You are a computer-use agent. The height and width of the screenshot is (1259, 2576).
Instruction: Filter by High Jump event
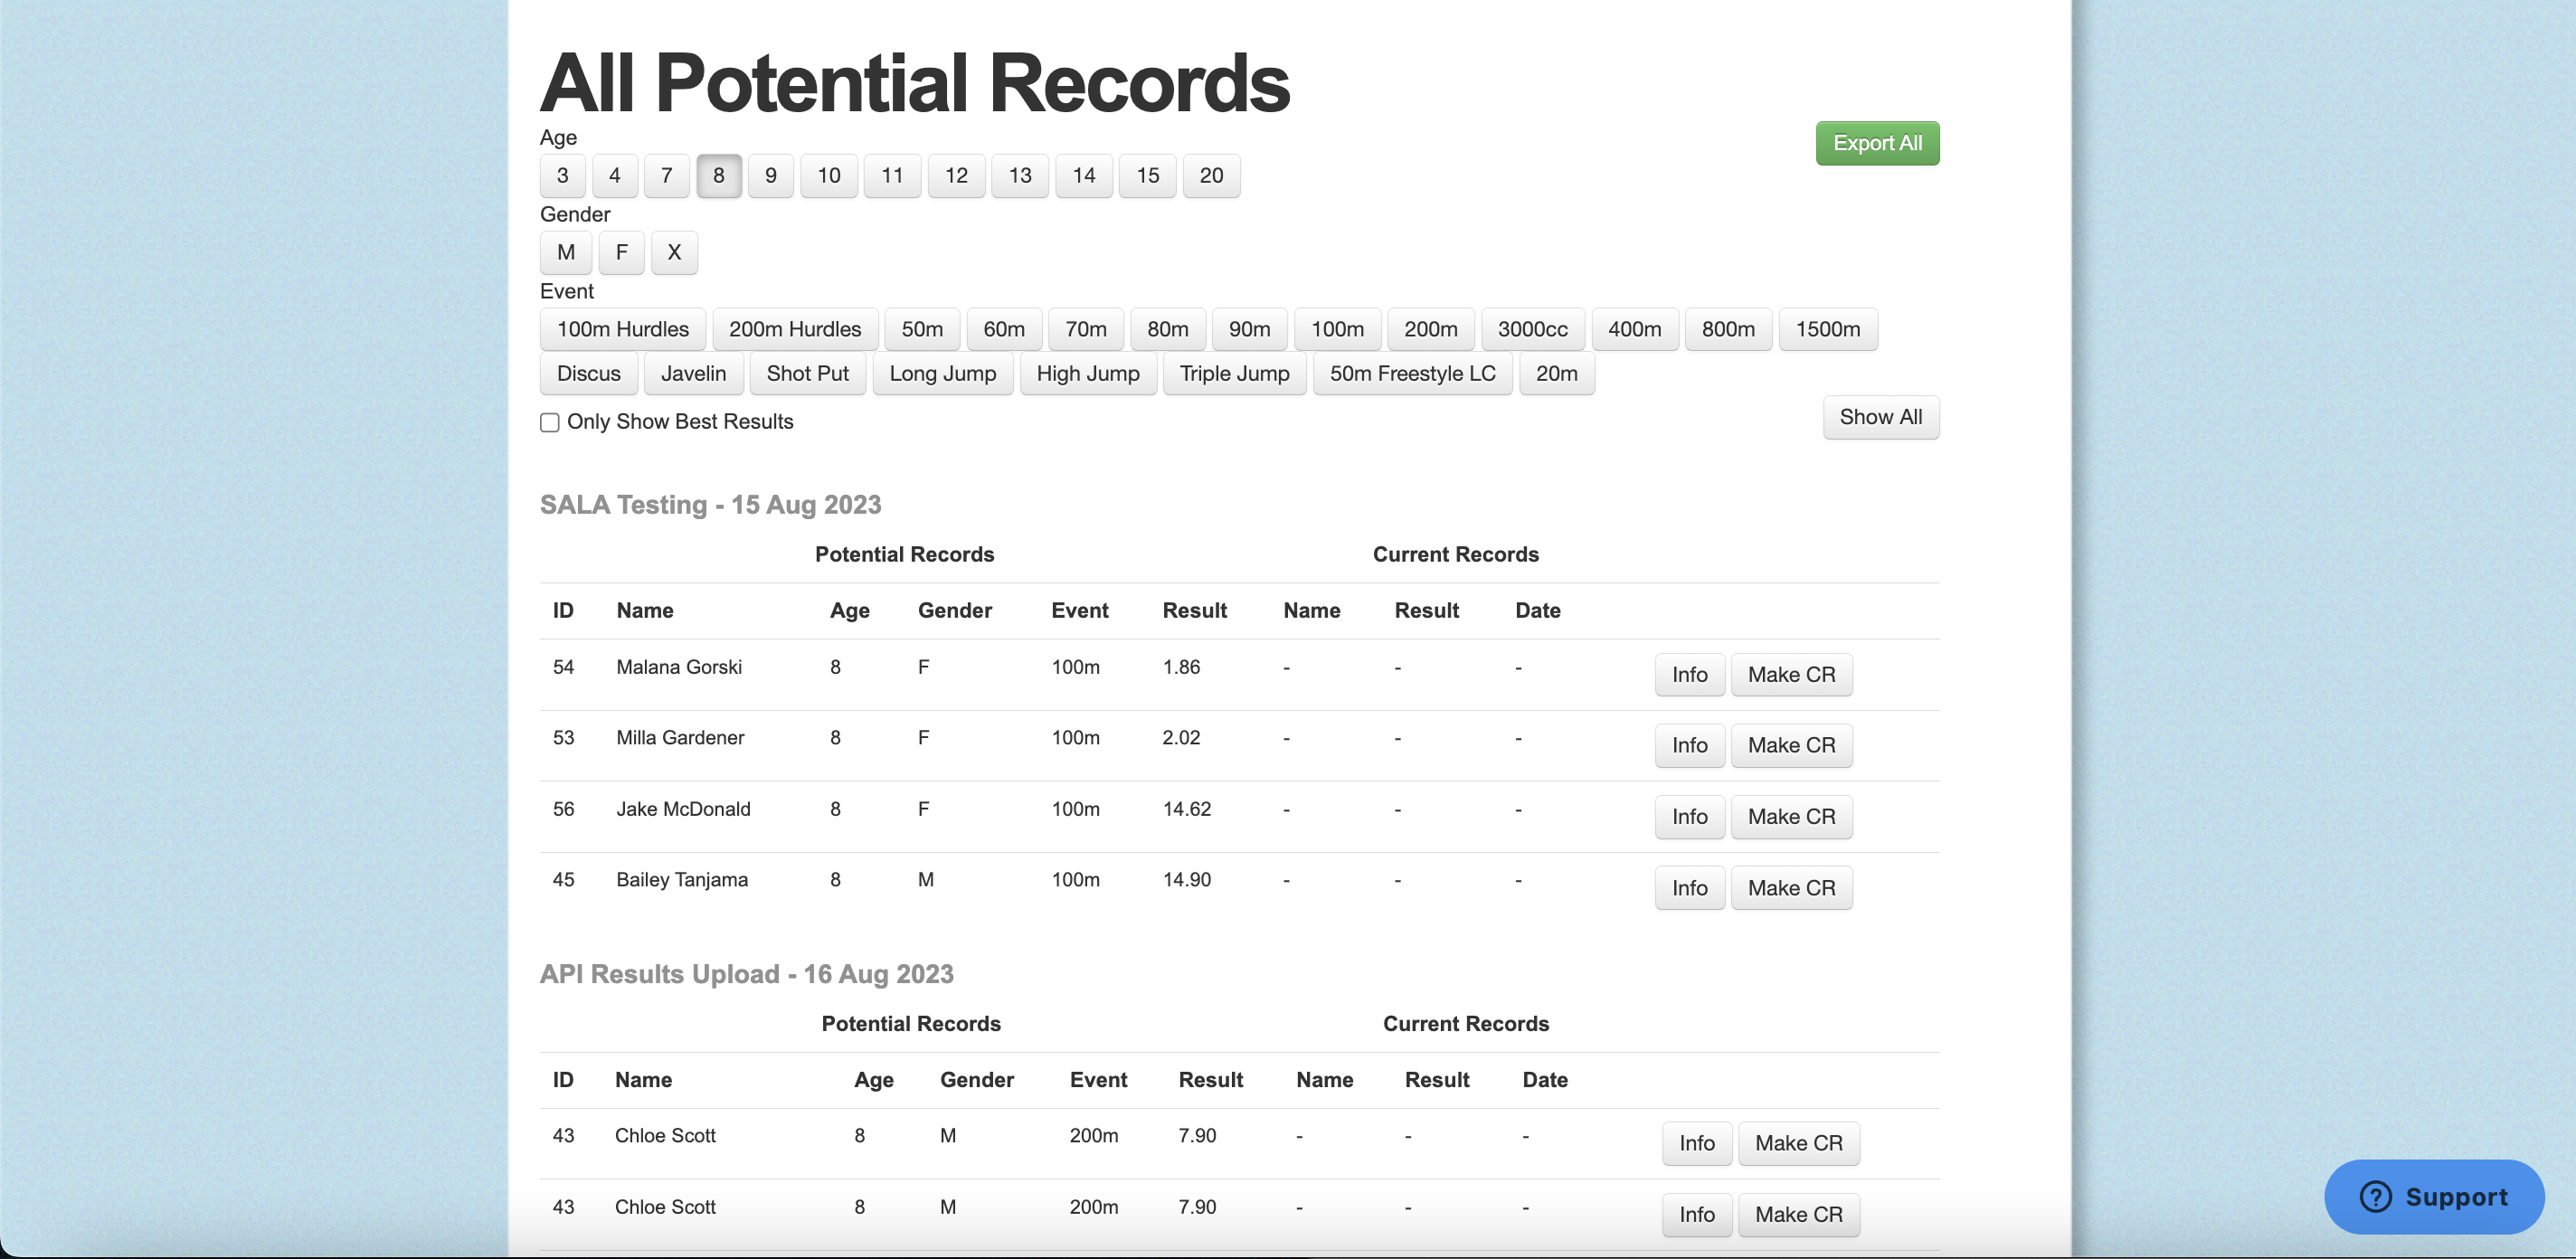pos(1088,374)
